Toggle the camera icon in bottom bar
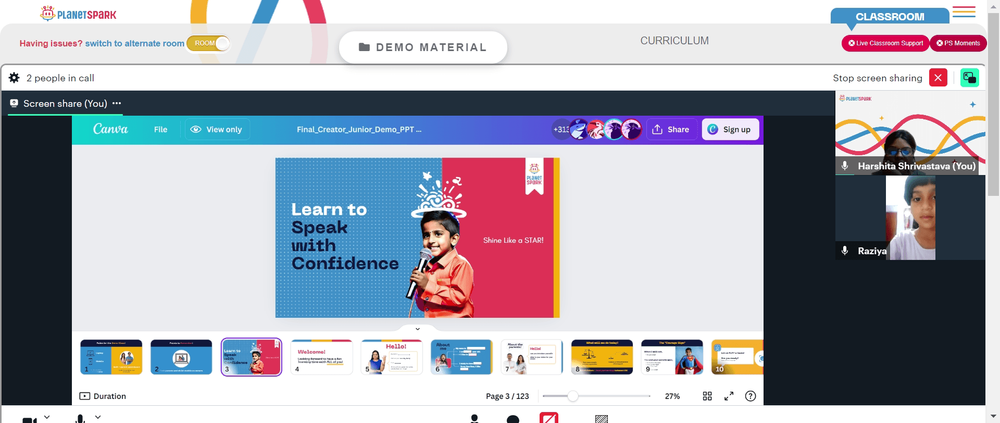 29,420
